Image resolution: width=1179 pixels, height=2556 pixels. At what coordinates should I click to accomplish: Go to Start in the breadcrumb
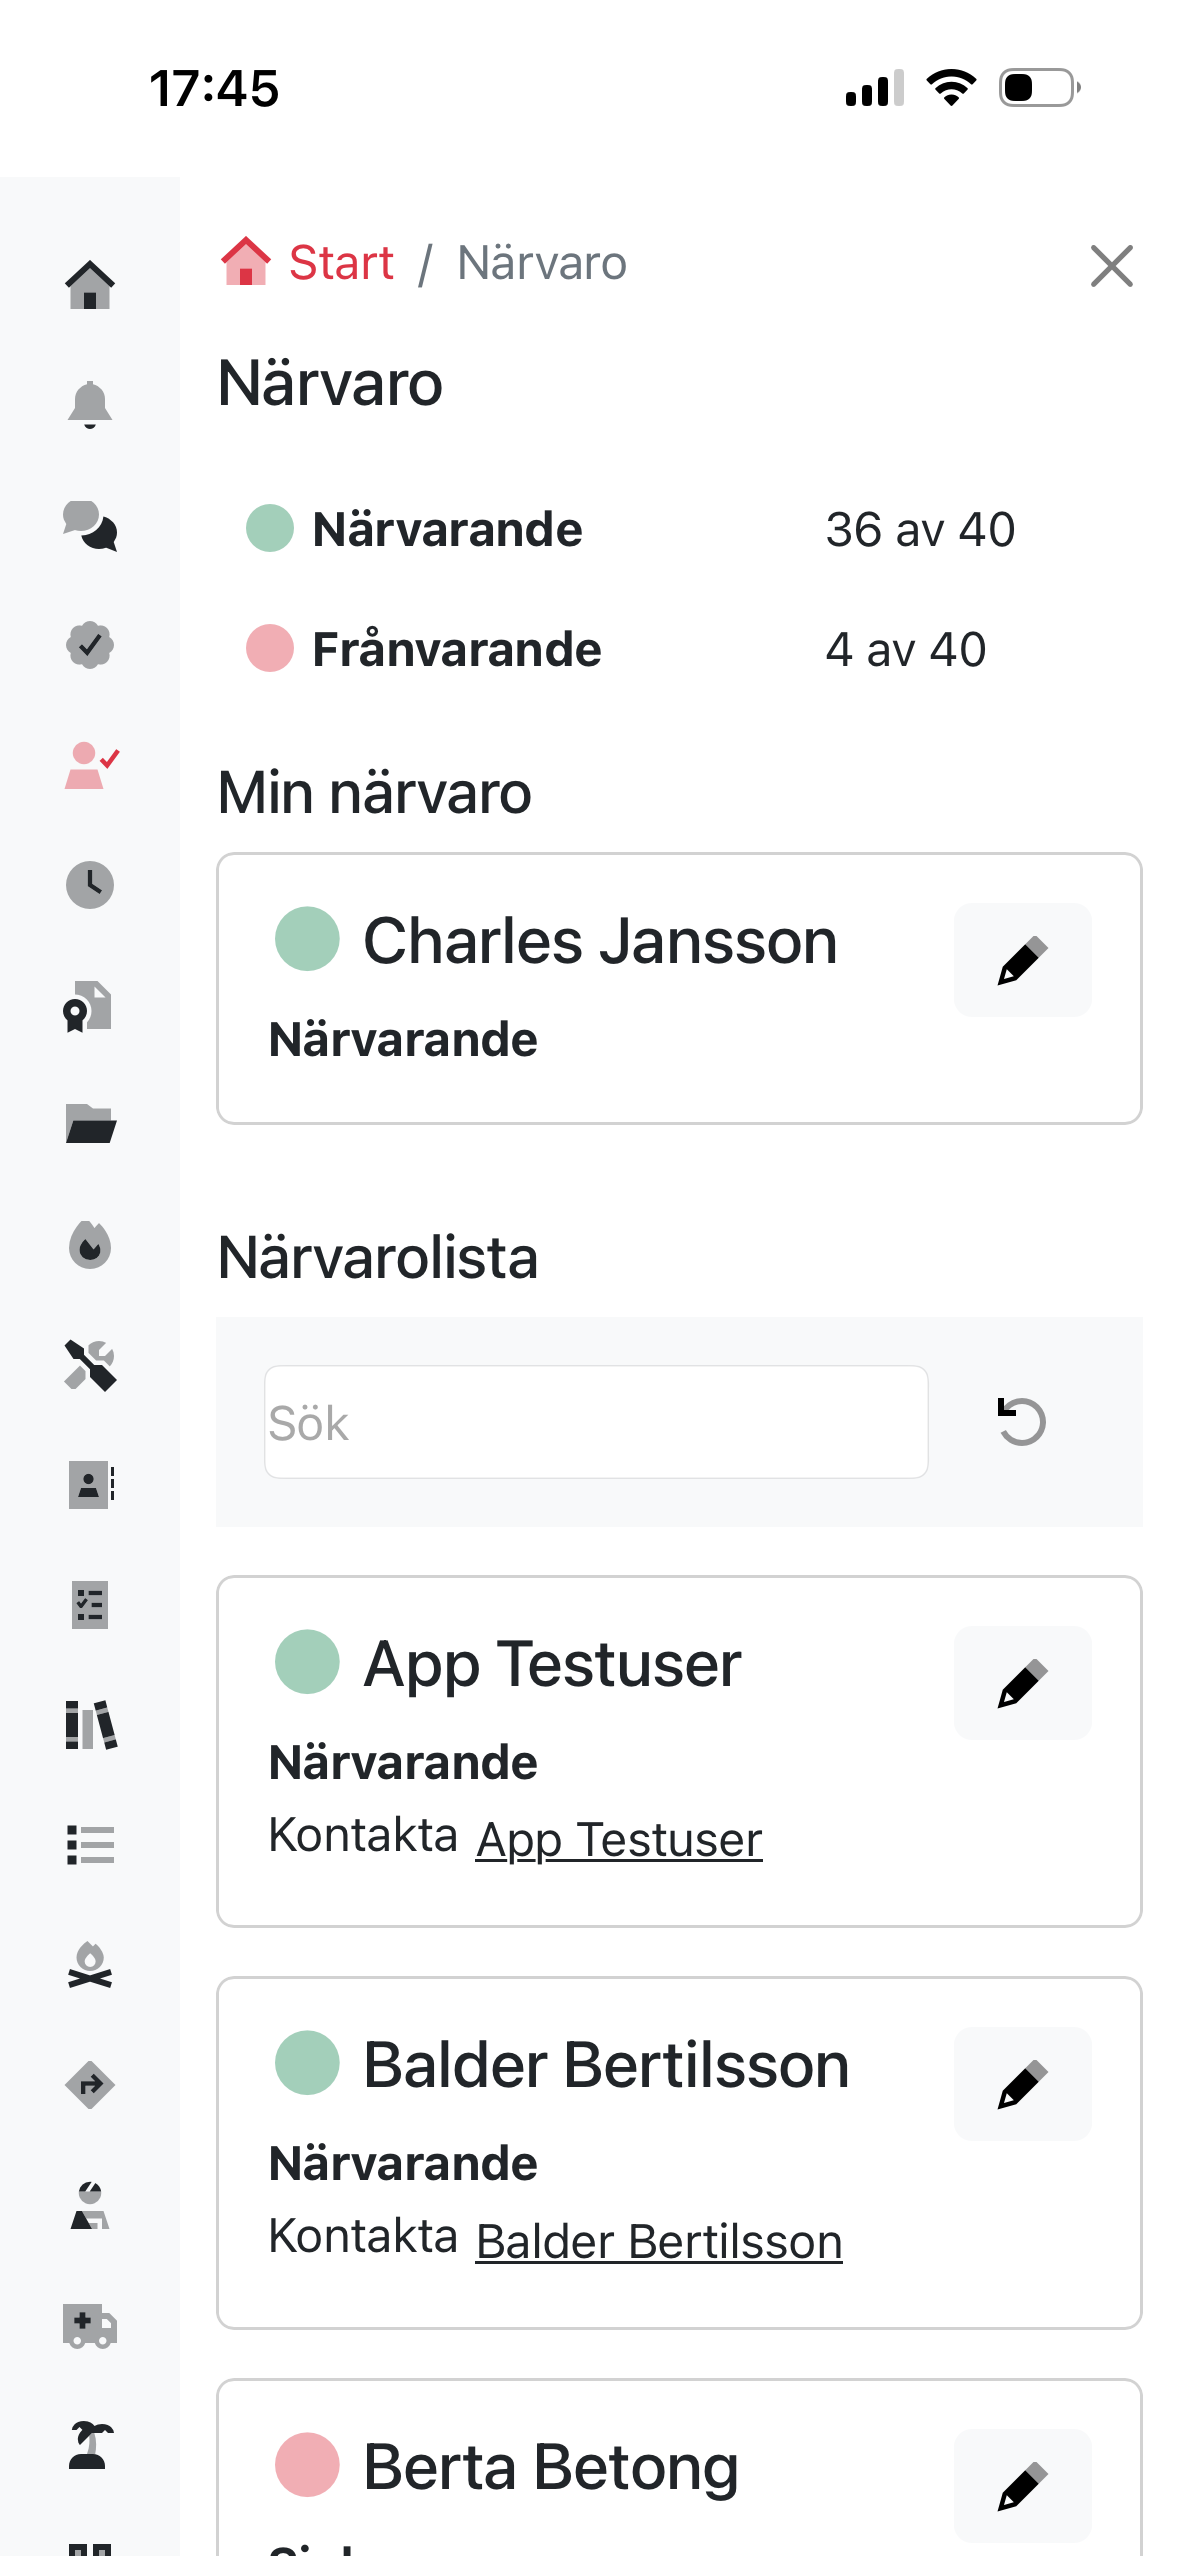[x=340, y=264]
